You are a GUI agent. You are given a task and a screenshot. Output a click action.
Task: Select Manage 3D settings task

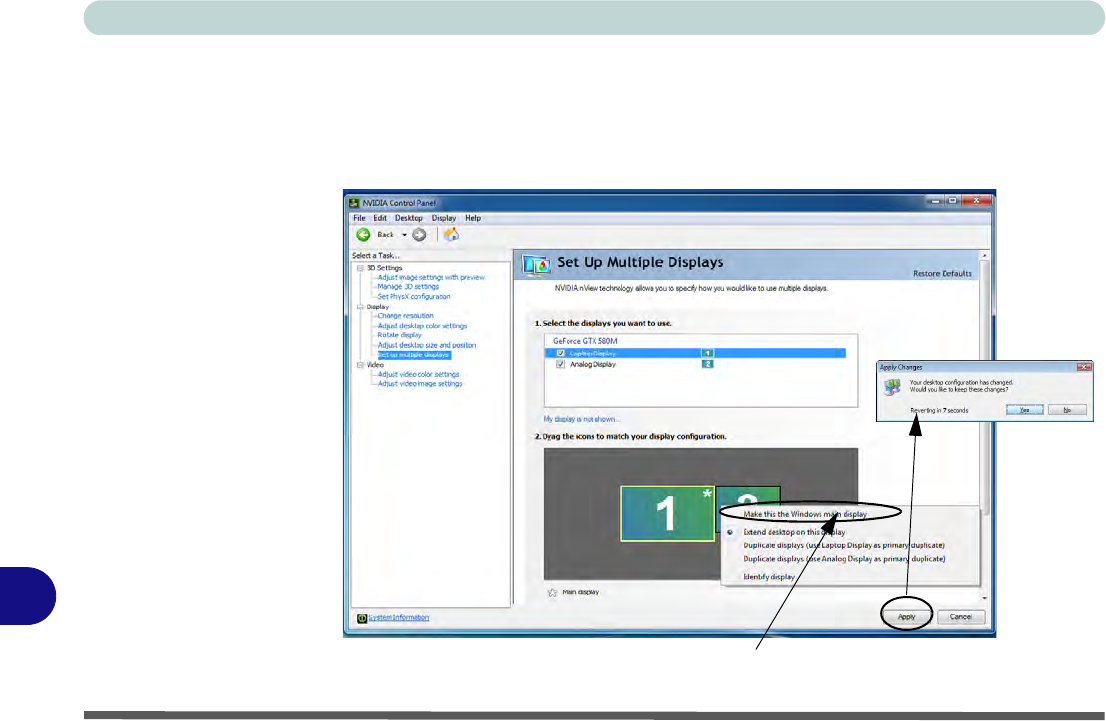tap(408, 287)
